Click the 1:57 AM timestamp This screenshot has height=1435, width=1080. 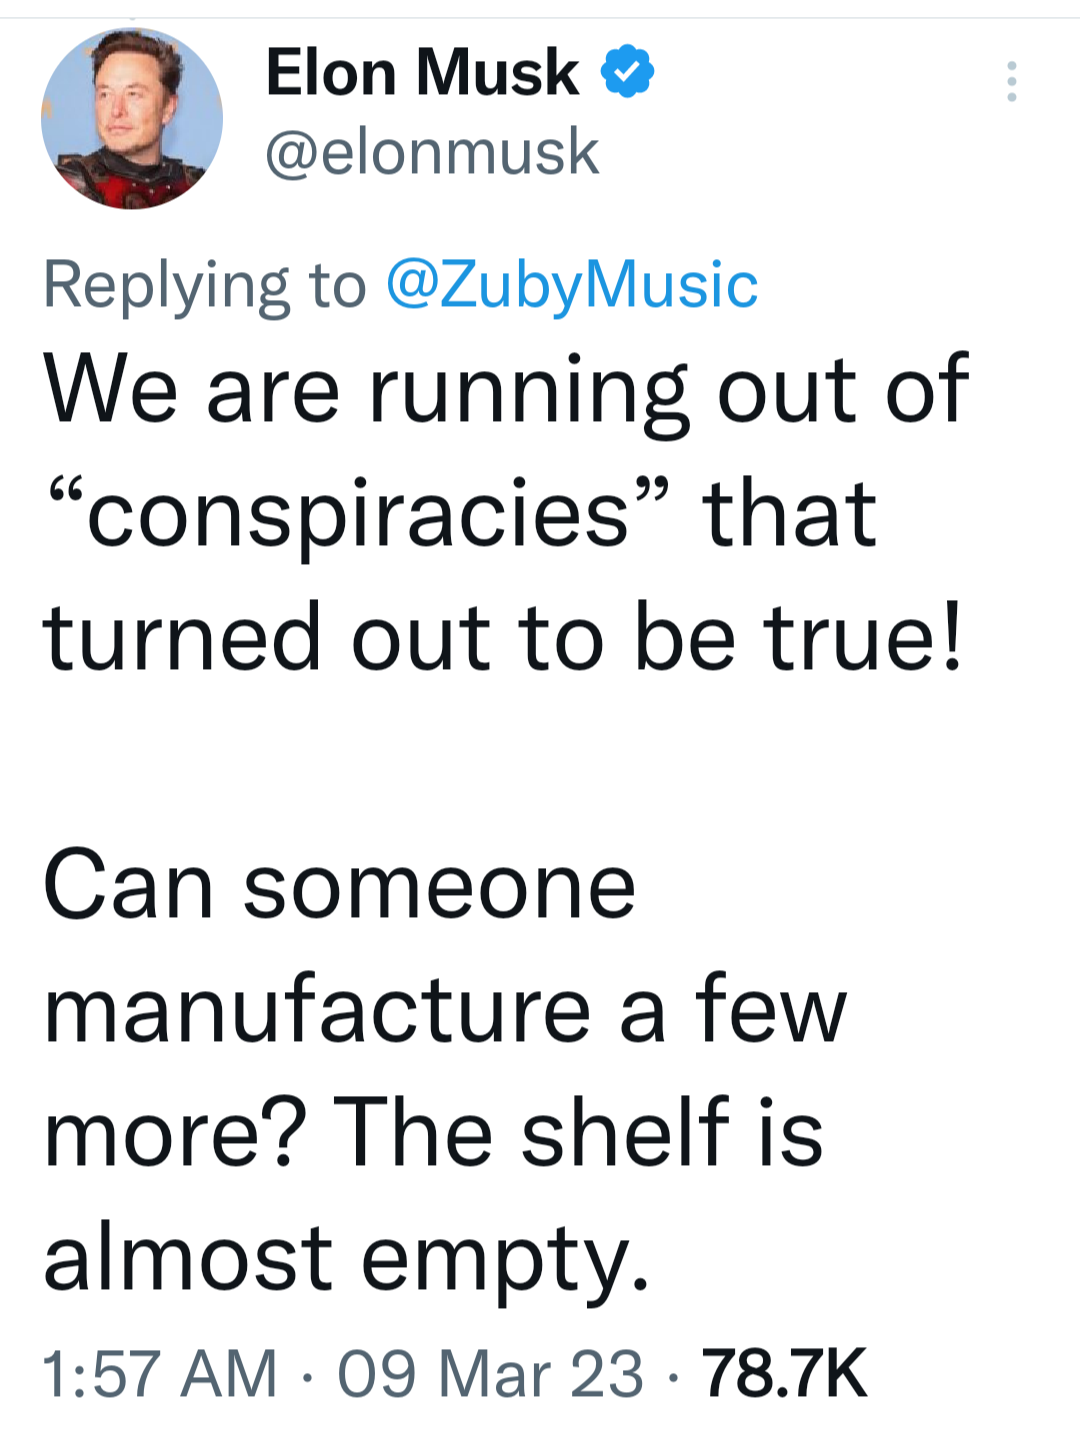(160, 1373)
